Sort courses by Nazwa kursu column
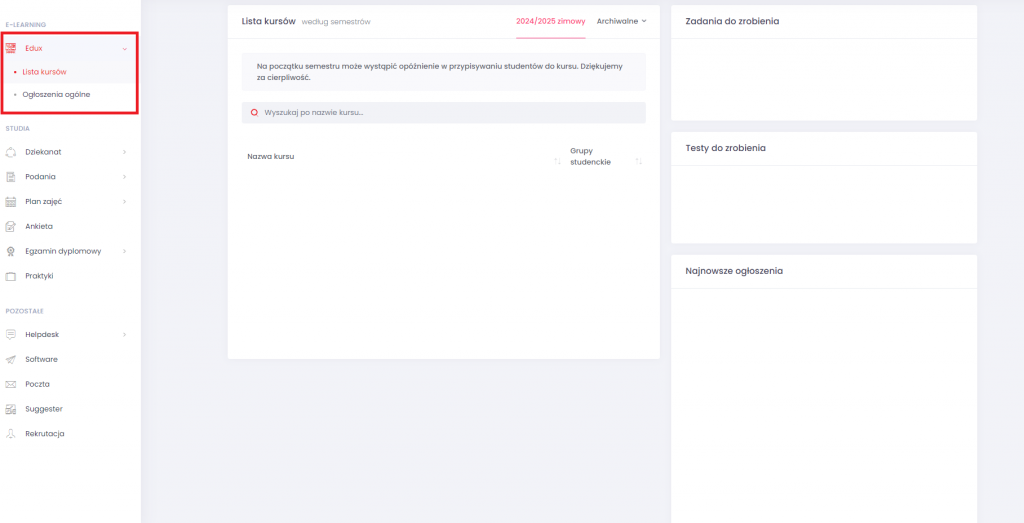1024x523 pixels. 557,157
